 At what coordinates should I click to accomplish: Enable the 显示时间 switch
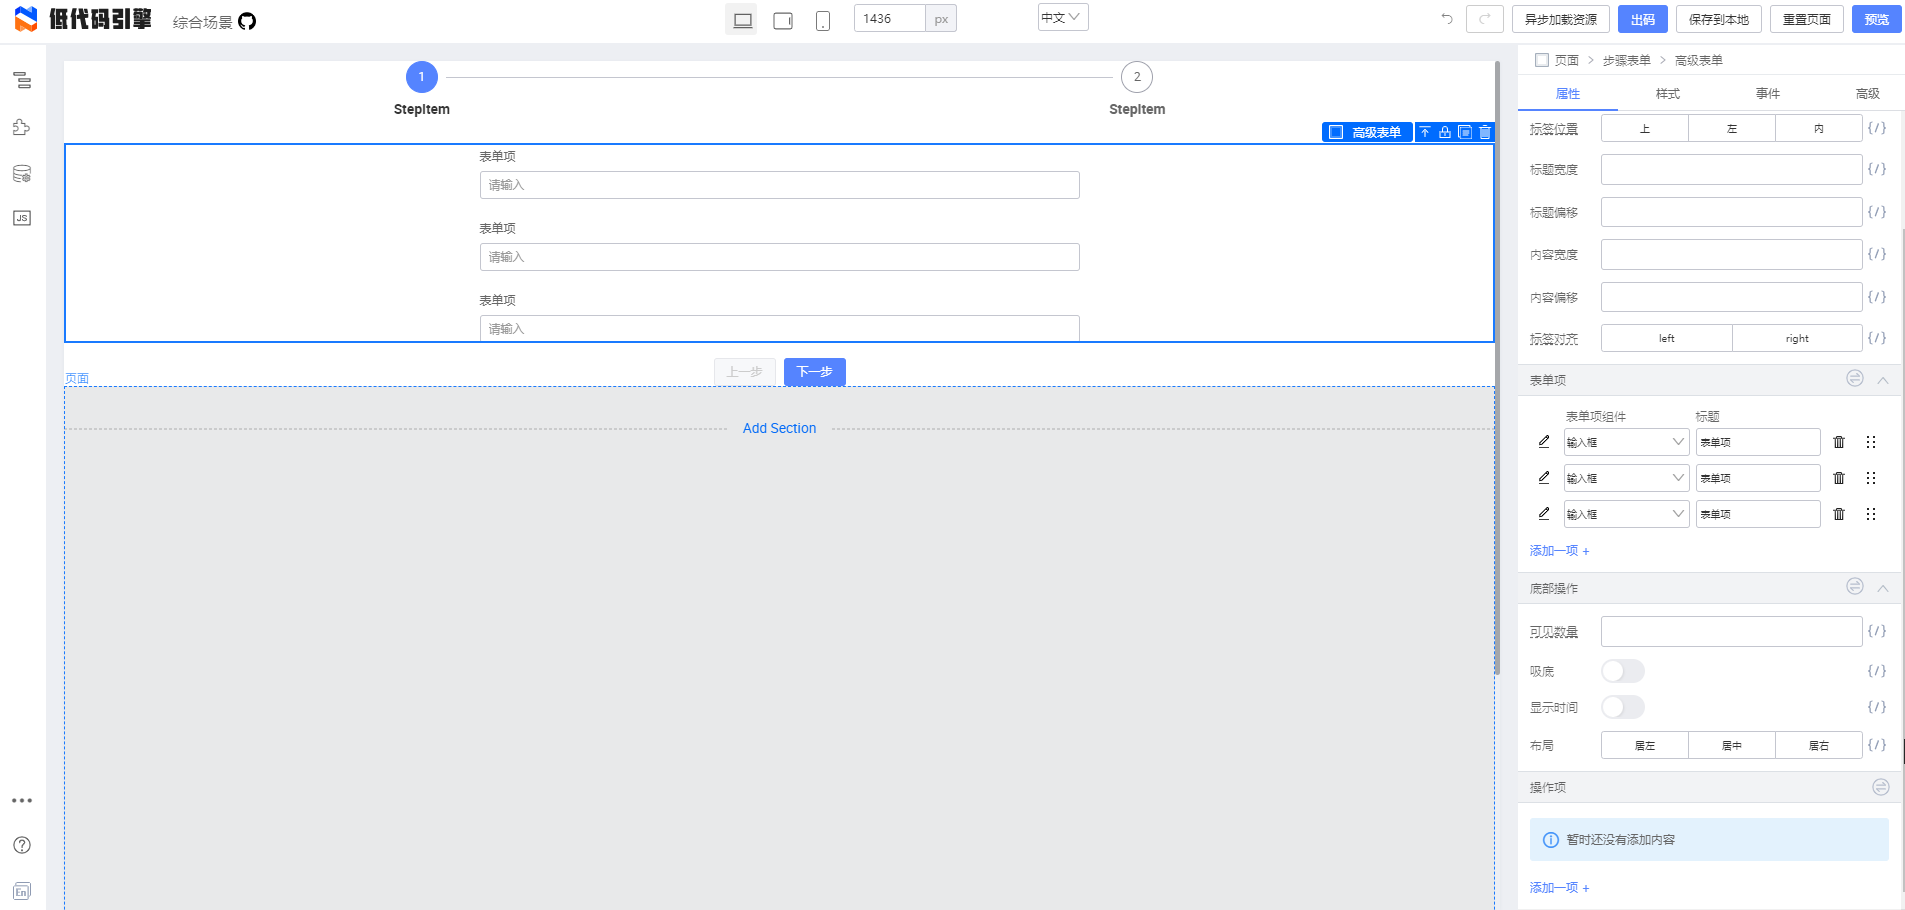tap(1622, 707)
